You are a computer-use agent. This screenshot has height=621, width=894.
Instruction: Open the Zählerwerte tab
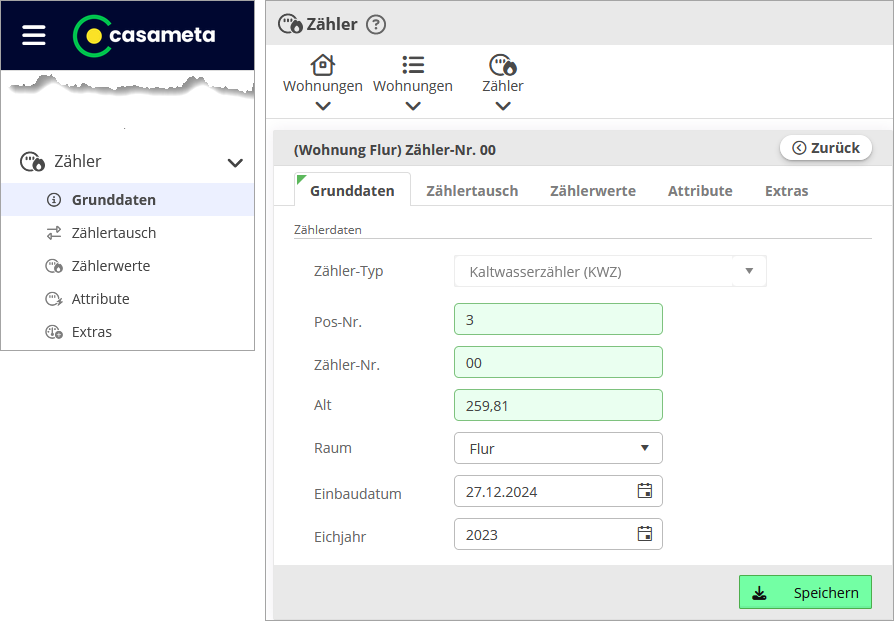(592, 190)
